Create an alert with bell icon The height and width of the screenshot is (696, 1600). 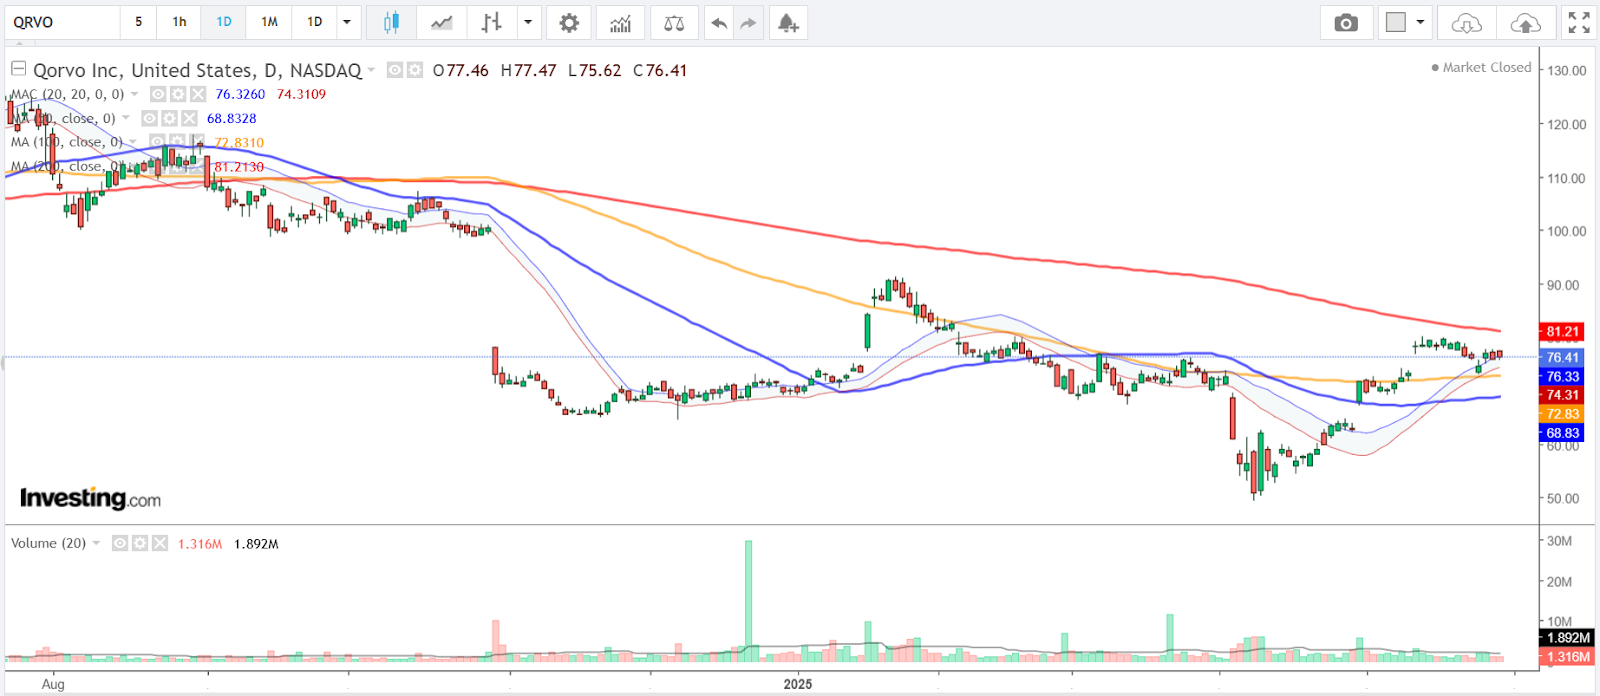(x=788, y=22)
